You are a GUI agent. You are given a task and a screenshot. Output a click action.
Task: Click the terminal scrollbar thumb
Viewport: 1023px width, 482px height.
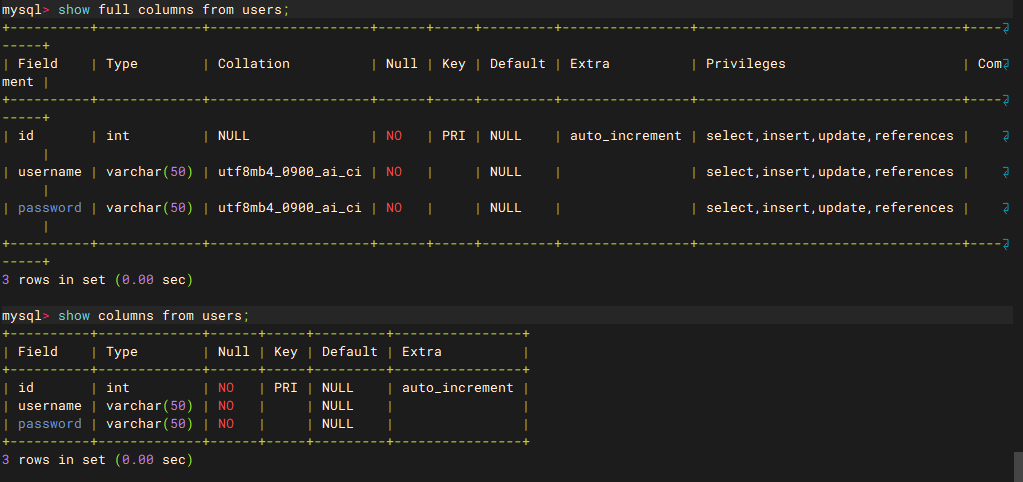tap(1017, 466)
